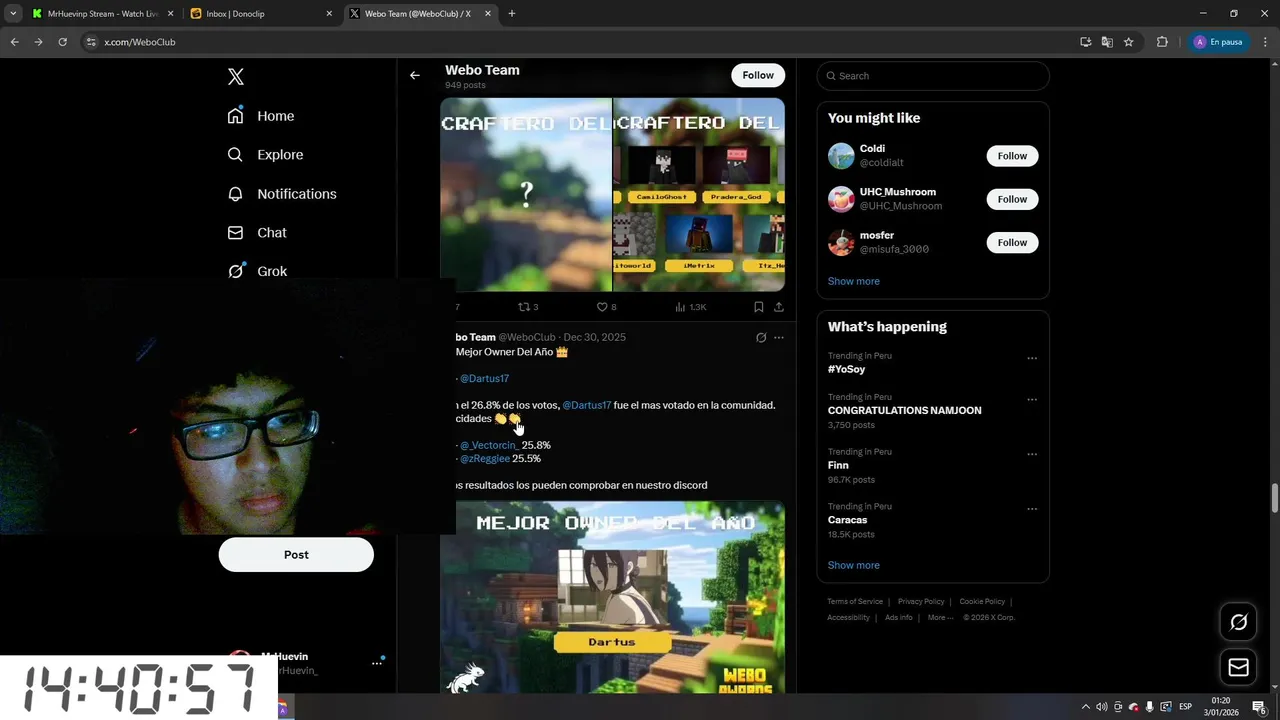
Task: Open the #YoSoy trend
Action: point(846,369)
